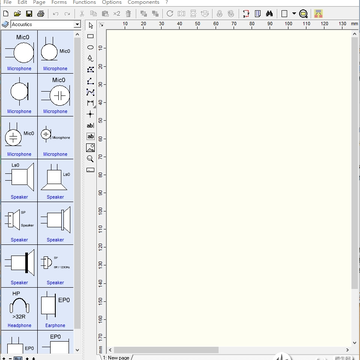Click the ruler origin corner box
Viewport: 360px width, 360px height.
(101, 25)
